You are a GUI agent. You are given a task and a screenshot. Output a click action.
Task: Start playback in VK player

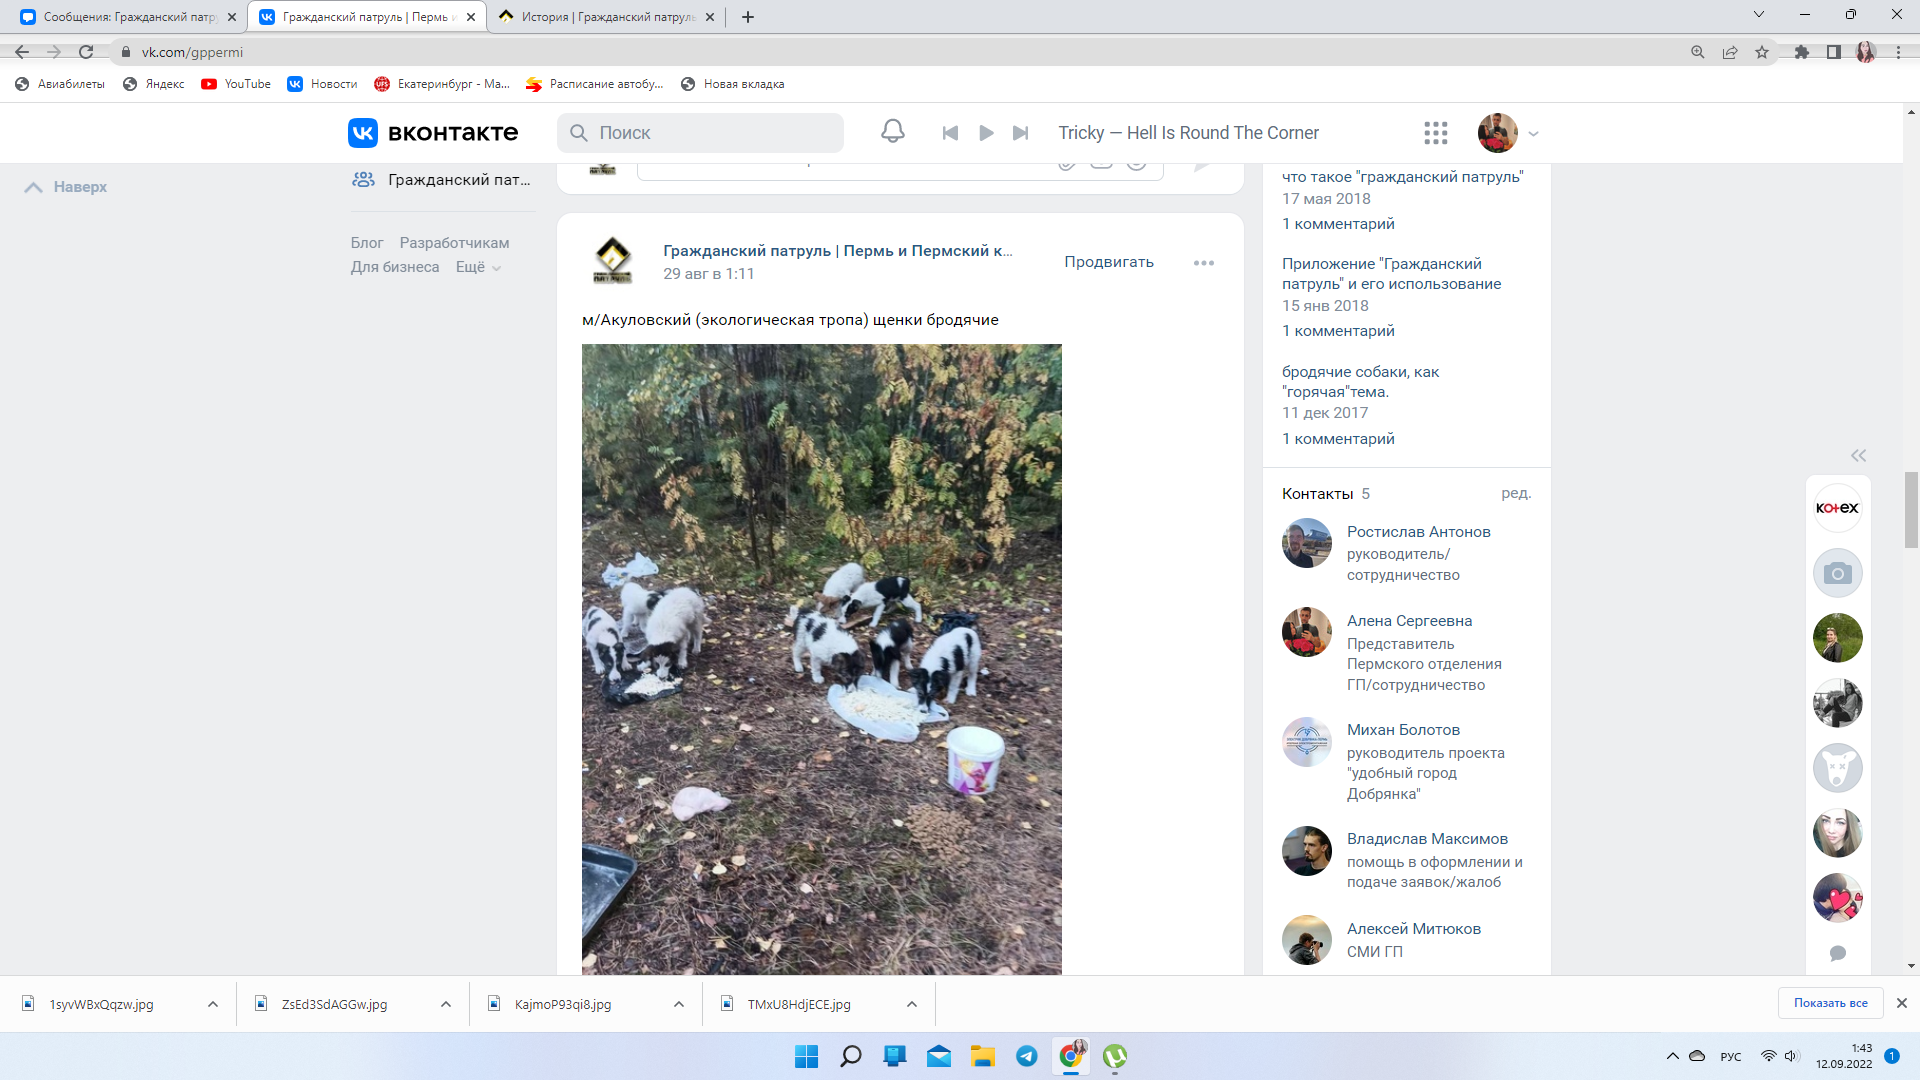[x=986, y=133]
